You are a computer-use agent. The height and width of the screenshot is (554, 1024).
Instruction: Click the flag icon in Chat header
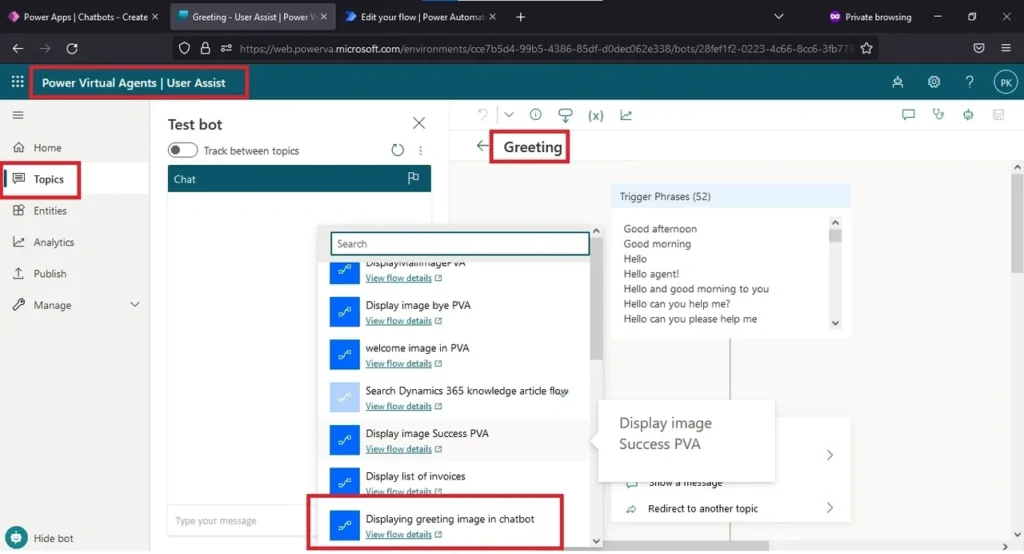click(413, 178)
